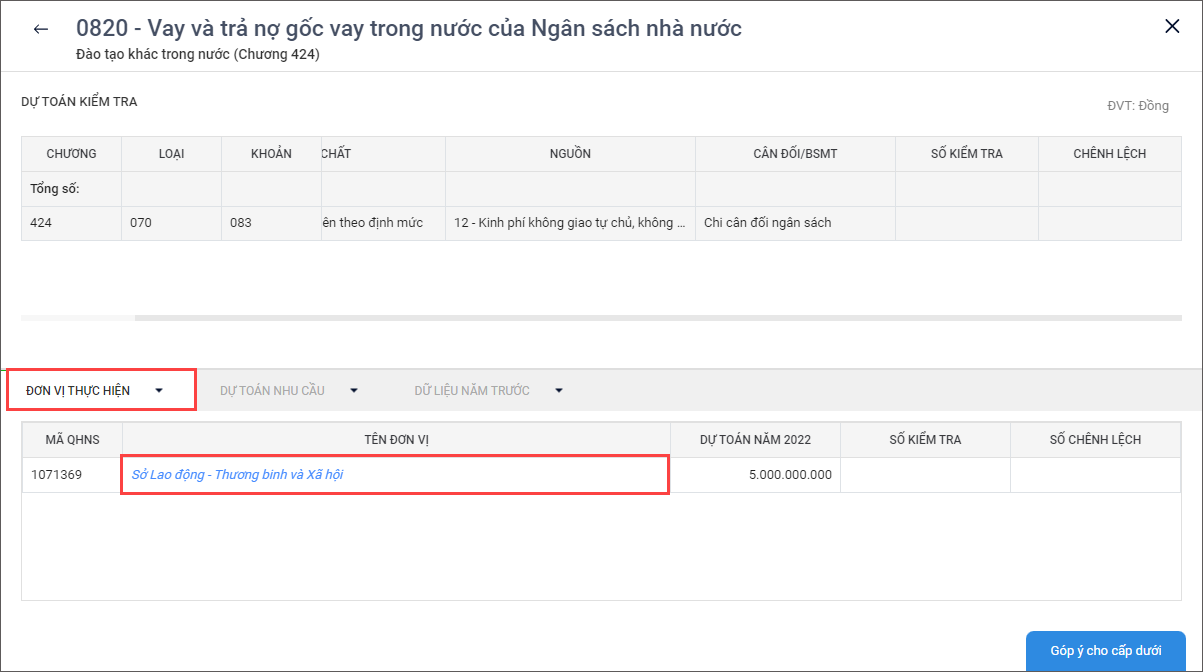The width and height of the screenshot is (1203, 672).
Task: Open the ĐƠN VỊ THỰC HIỆN tab
Action: (x=78, y=390)
